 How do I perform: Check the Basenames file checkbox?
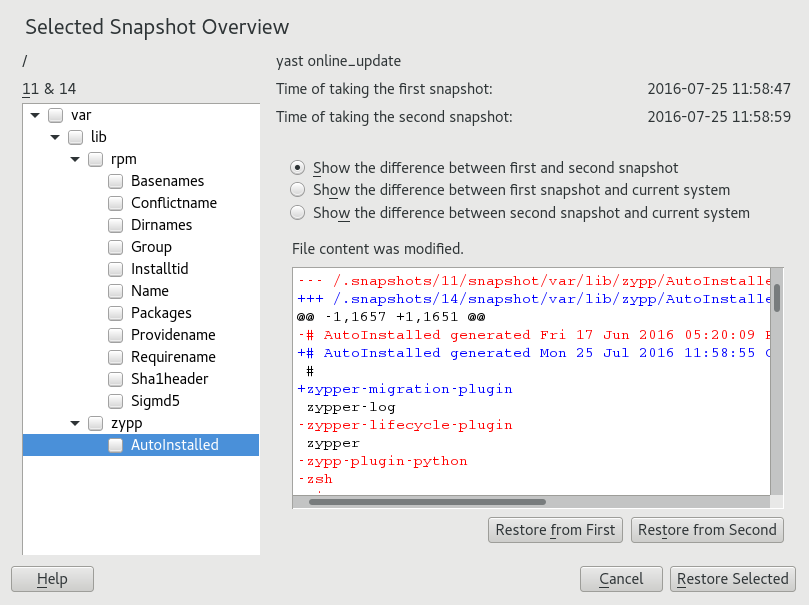[x=116, y=181]
